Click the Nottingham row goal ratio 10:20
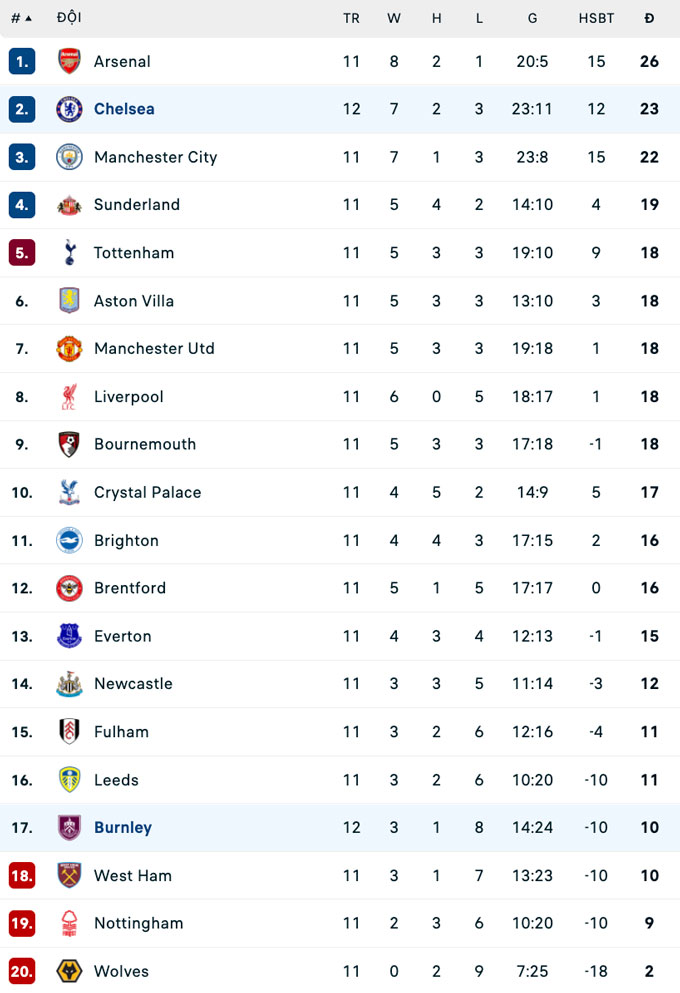The height and width of the screenshot is (993, 680). coord(532,923)
